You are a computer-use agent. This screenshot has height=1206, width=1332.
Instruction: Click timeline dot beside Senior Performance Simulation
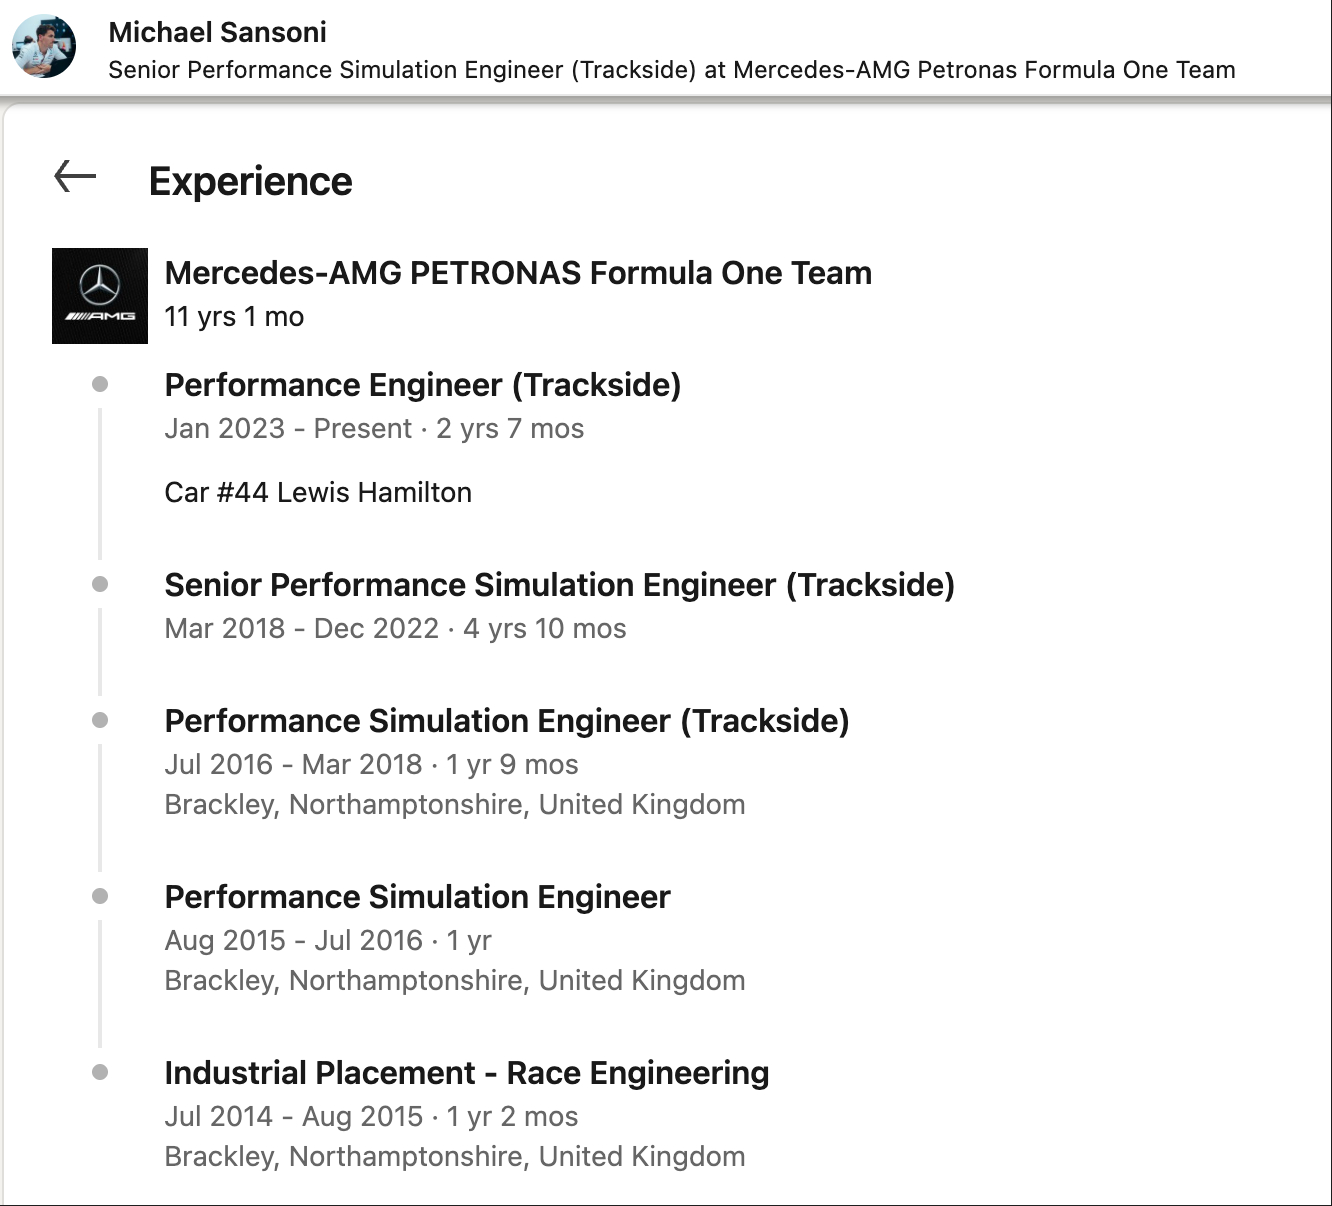[x=100, y=584]
